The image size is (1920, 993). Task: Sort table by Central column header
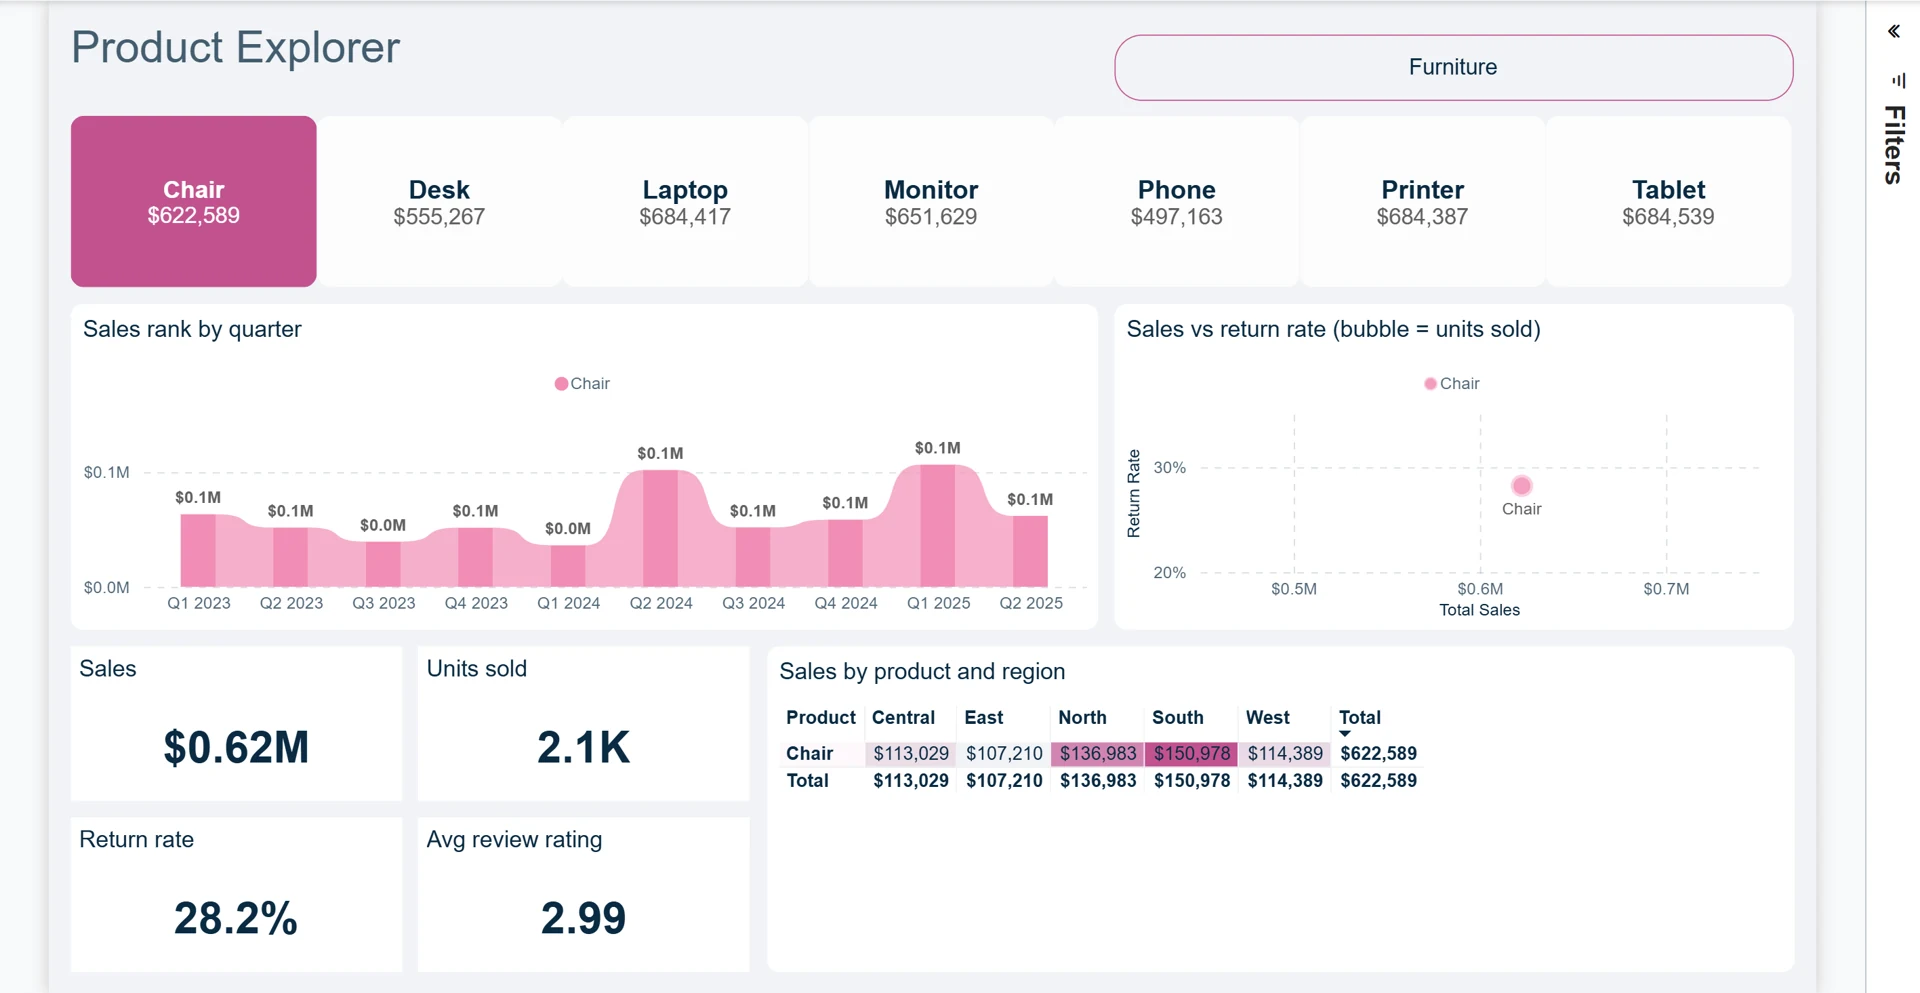coord(903,718)
